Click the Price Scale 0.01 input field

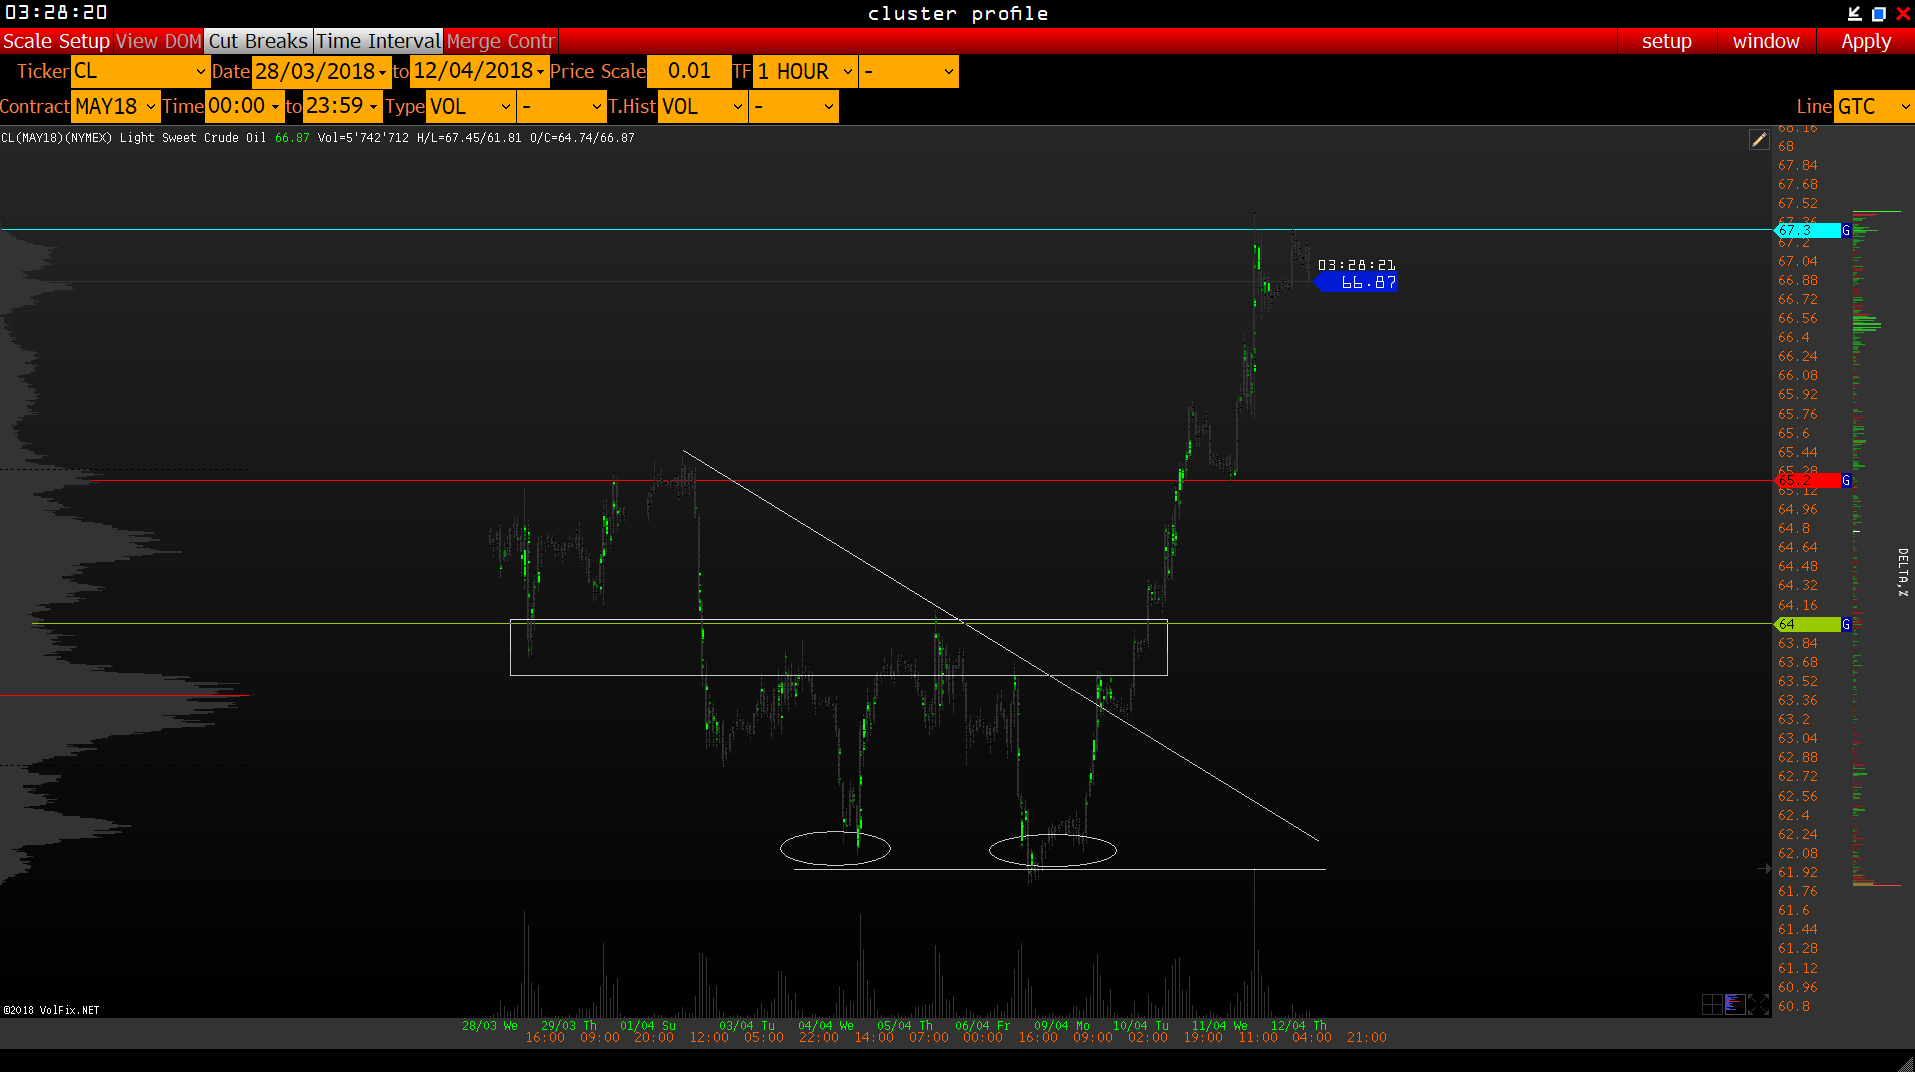coord(689,72)
